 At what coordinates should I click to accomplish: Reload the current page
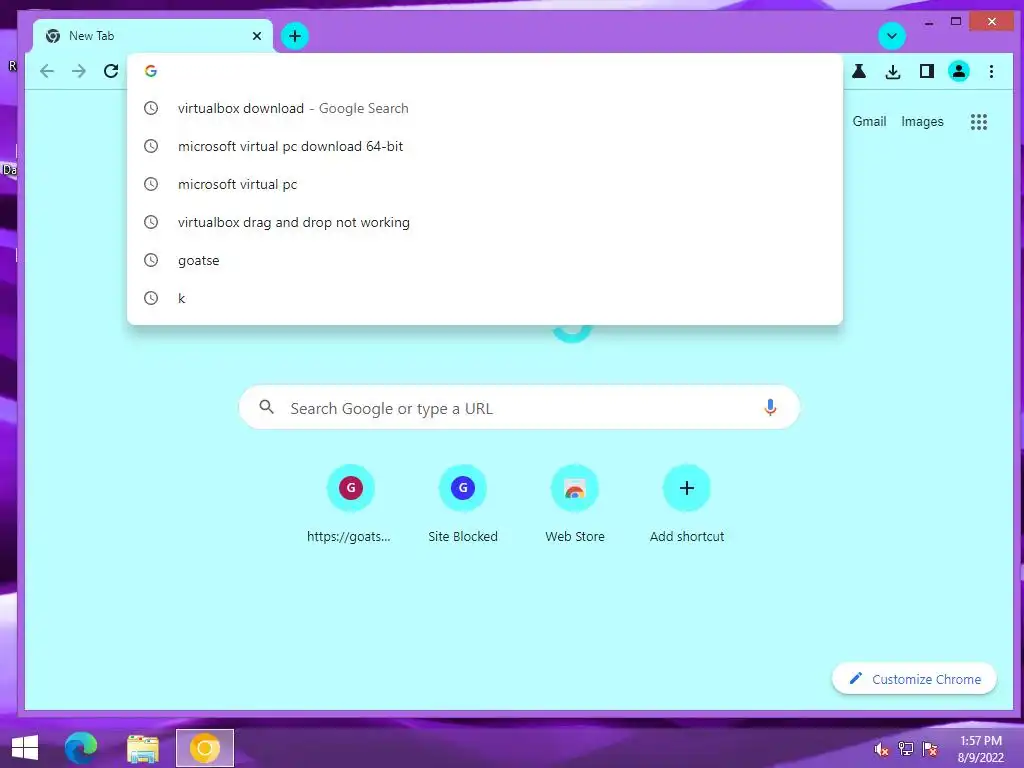(111, 71)
